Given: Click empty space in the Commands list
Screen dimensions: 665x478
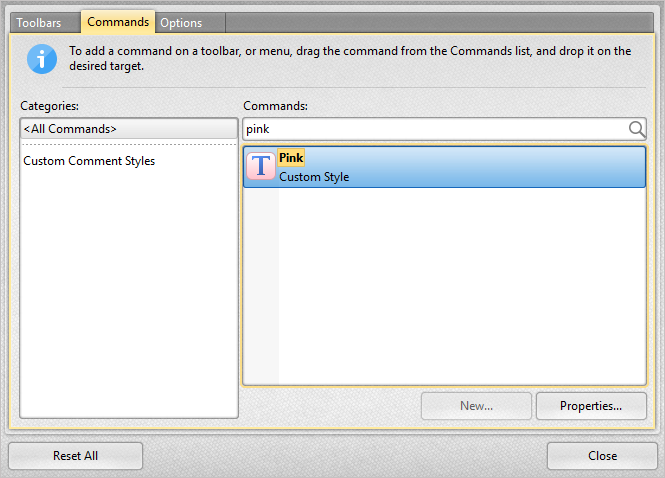Looking at the screenshot, I should point(460,290).
